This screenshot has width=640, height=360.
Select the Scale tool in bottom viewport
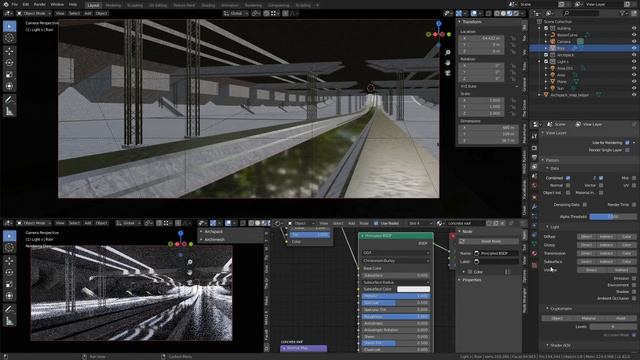click(9, 284)
